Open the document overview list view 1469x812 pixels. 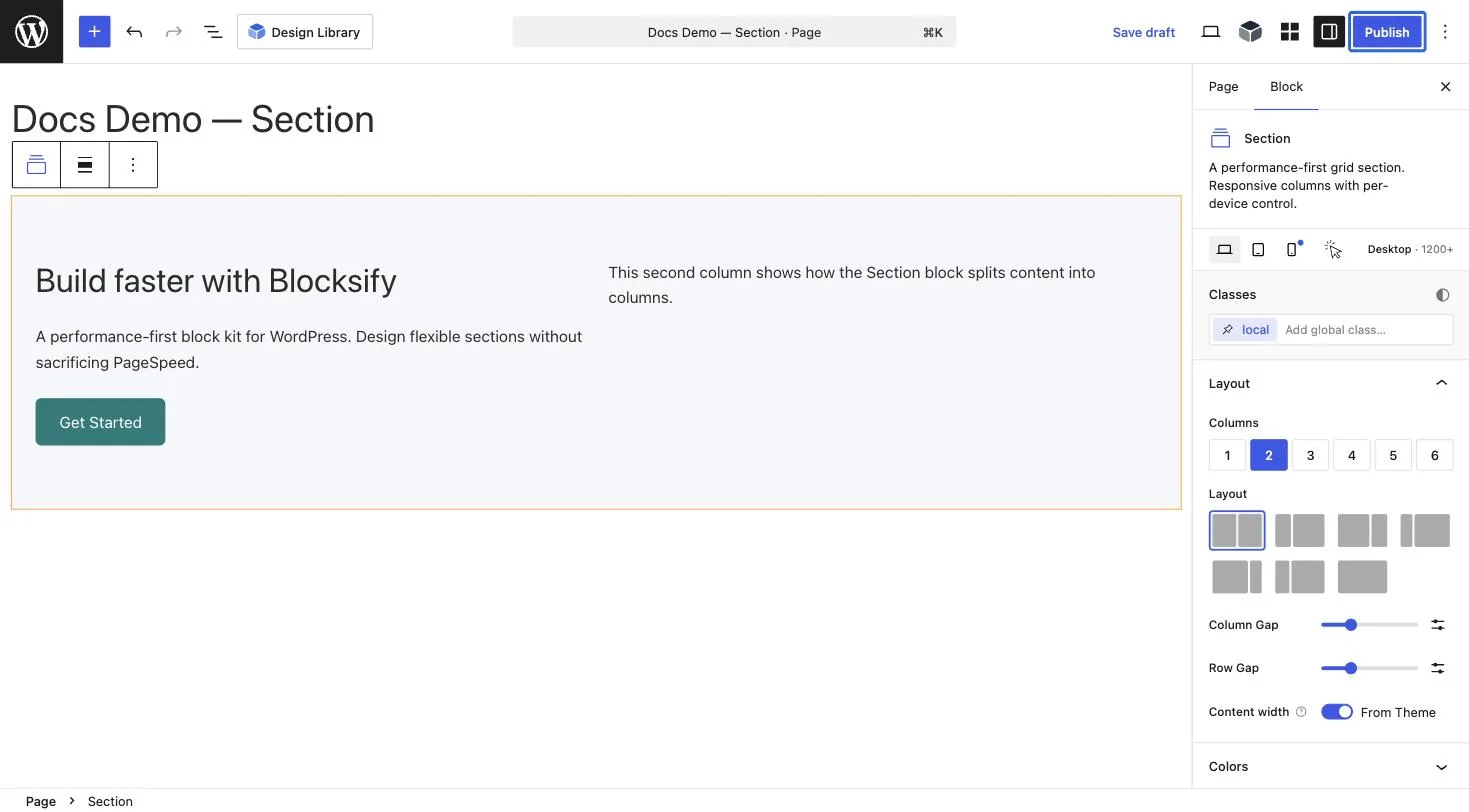point(213,32)
